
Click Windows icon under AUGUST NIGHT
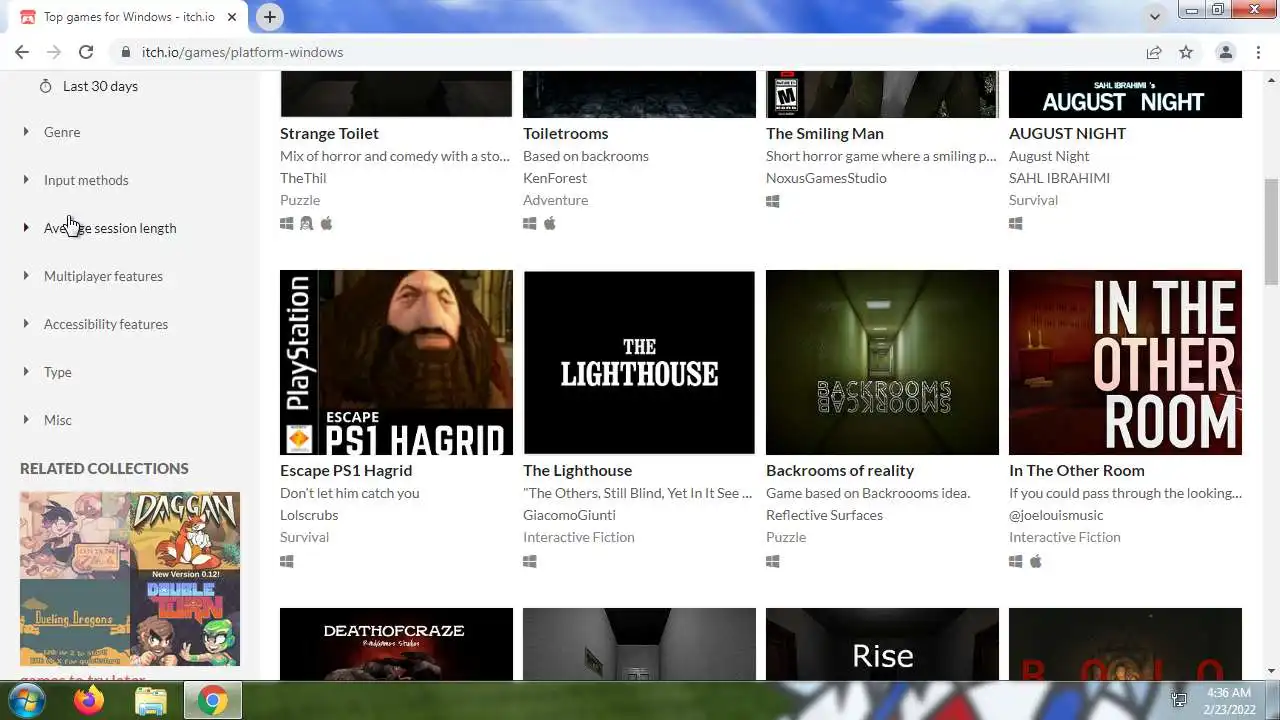[x=1016, y=224]
